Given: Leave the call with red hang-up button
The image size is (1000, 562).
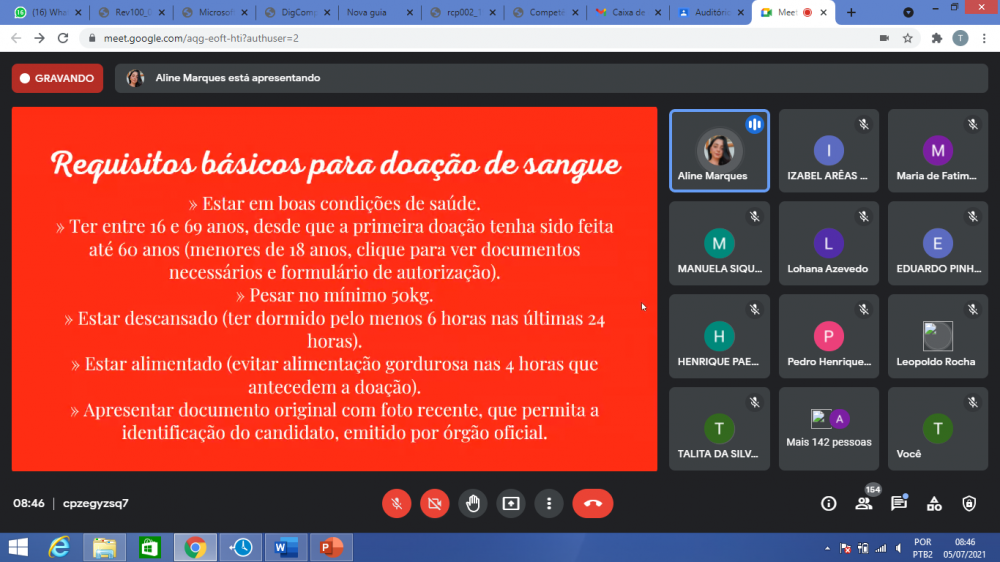Looking at the screenshot, I should point(592,503).
